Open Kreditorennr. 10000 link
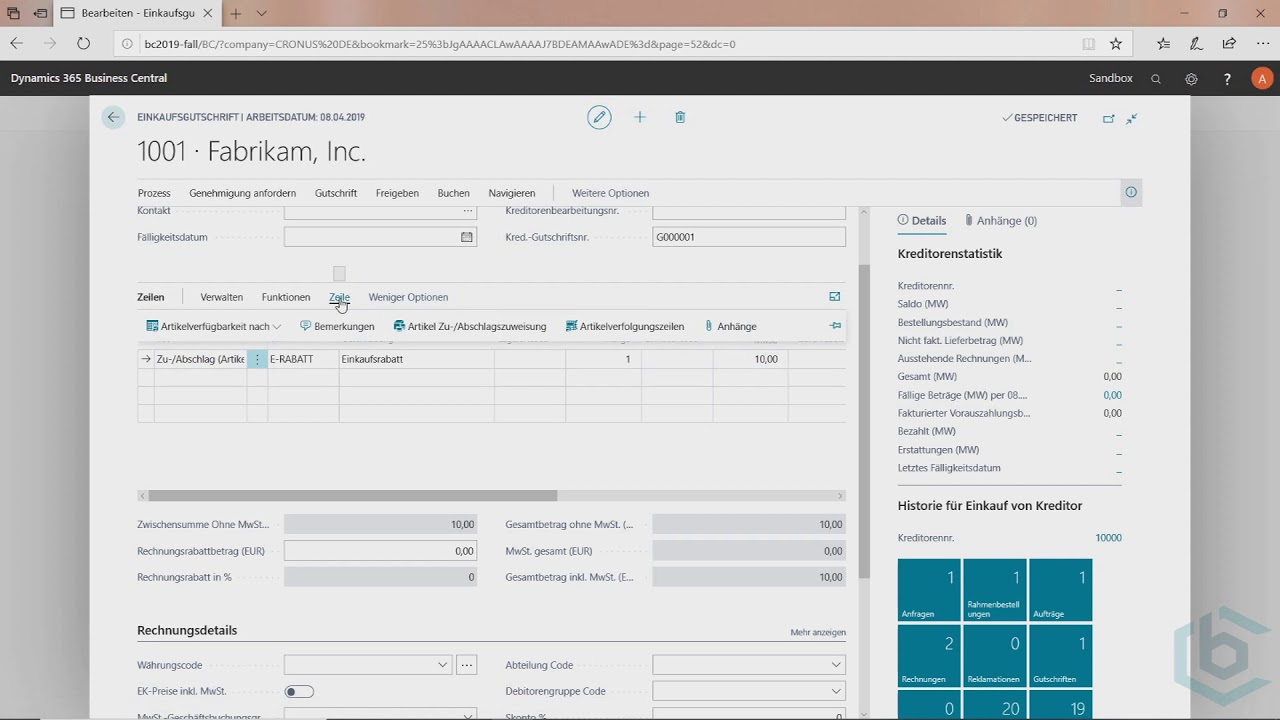Image resolution: width=1280 pixels, height=720 pixels. tap(1108, 538)
